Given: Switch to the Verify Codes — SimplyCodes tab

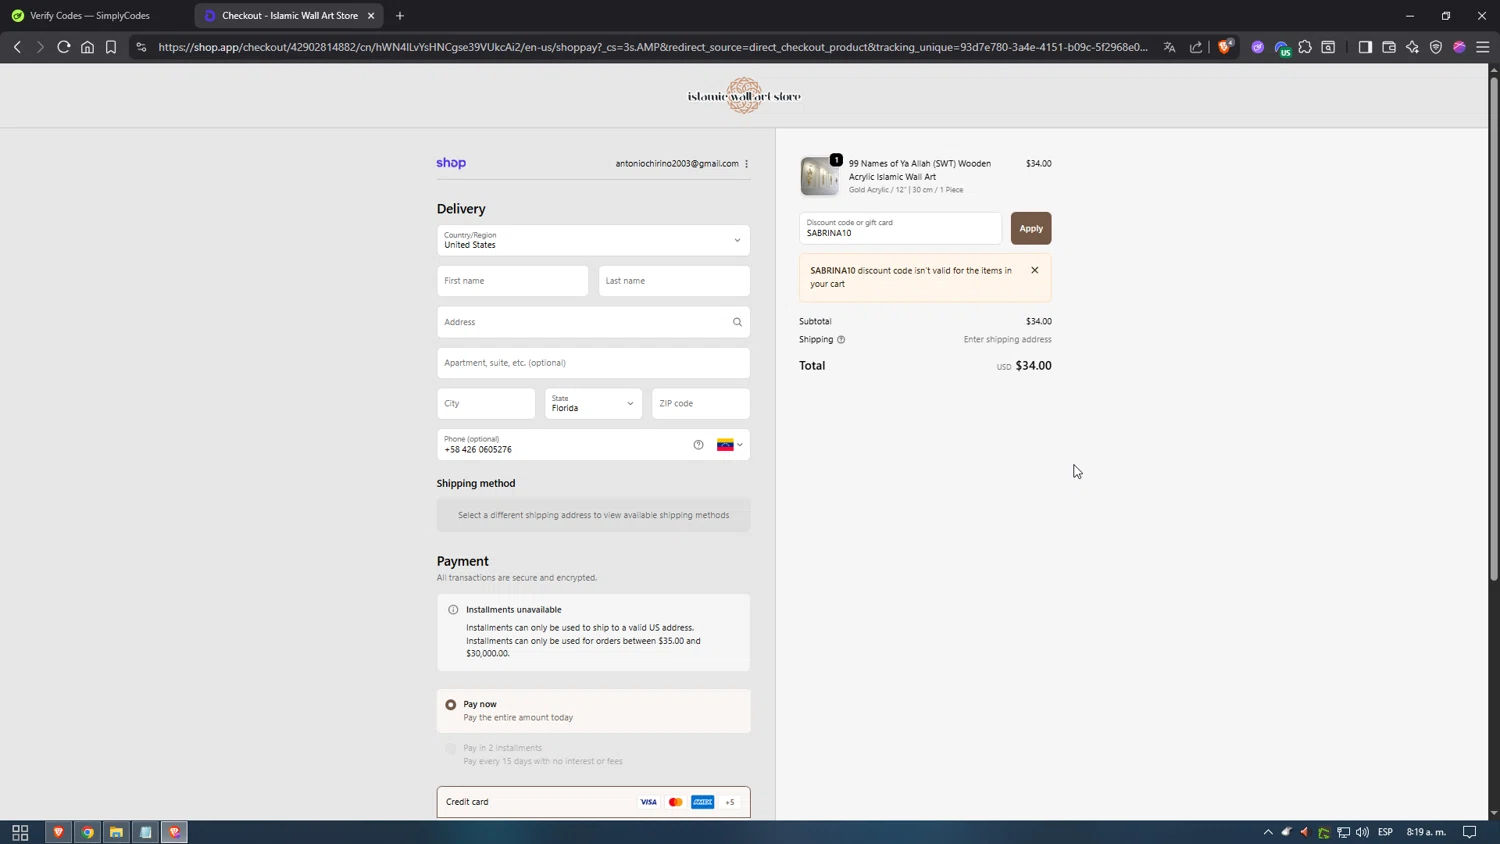Looking at the screenshot, I should tap(90, 16).
